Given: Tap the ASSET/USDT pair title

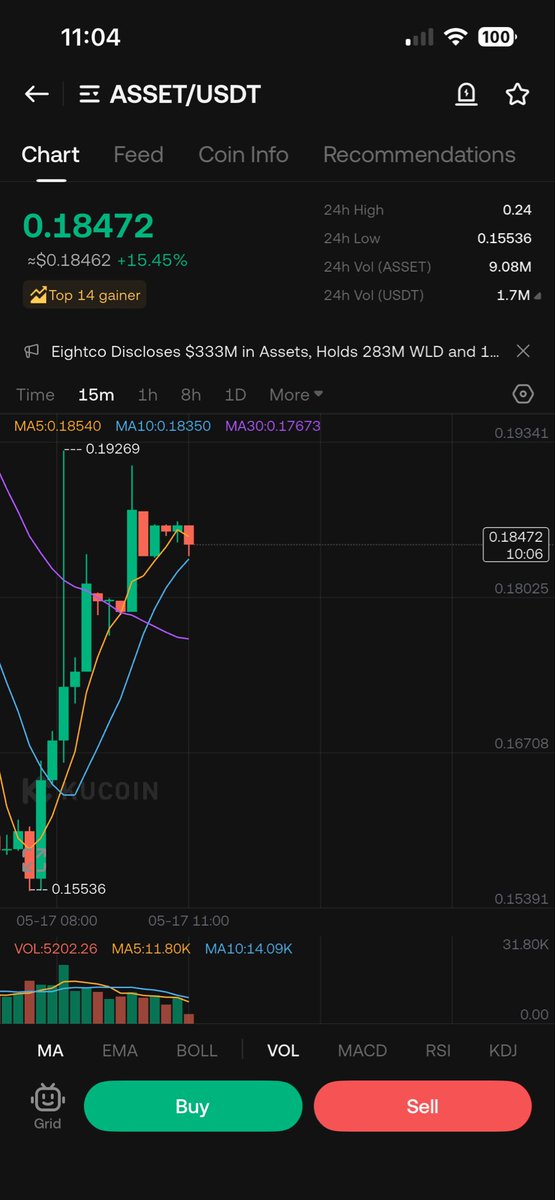Looking at the screenshot, I should 185,94.
